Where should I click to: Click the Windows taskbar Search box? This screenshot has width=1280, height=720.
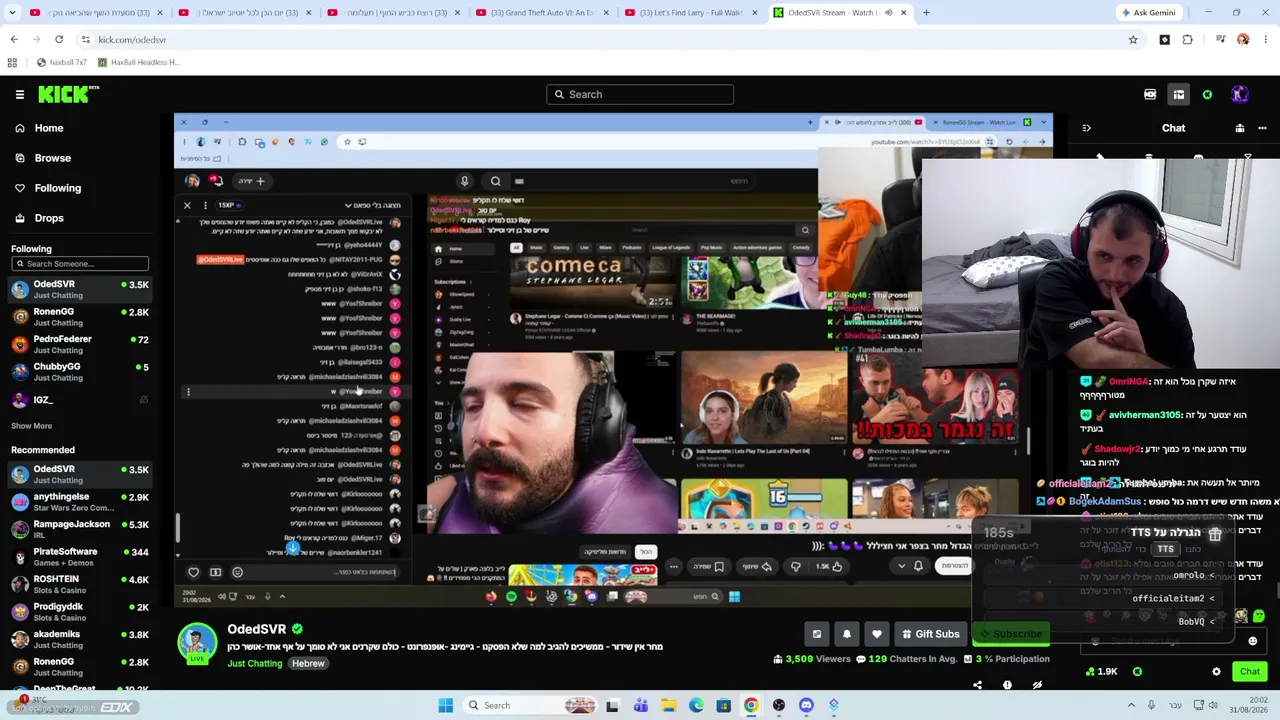(x=532, y=705)
